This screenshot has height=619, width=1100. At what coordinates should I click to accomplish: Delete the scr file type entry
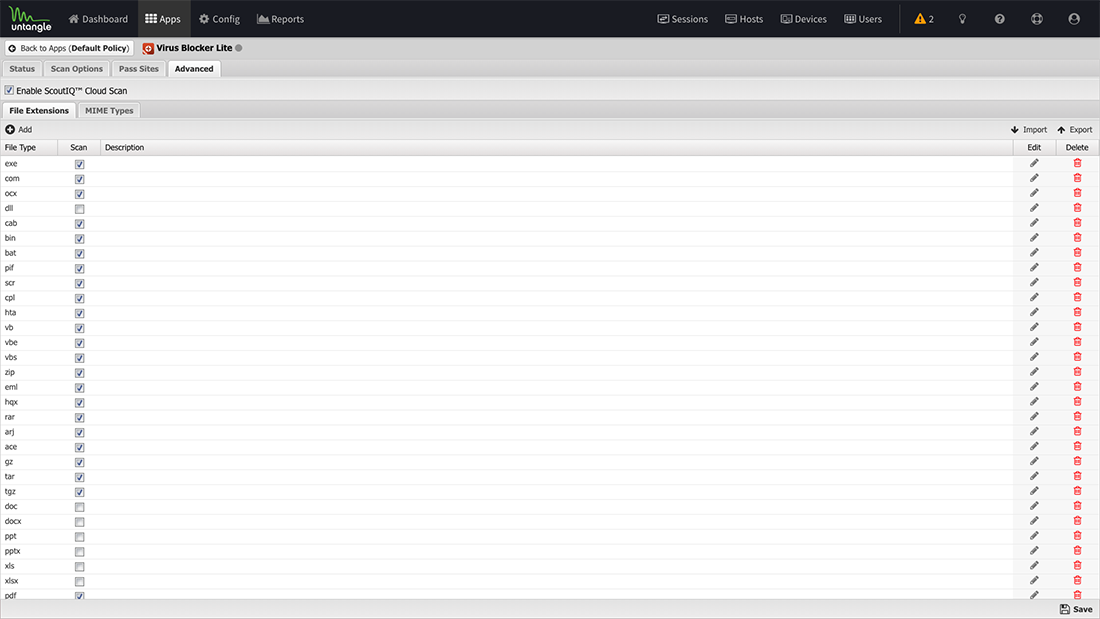pos(1078,283)
